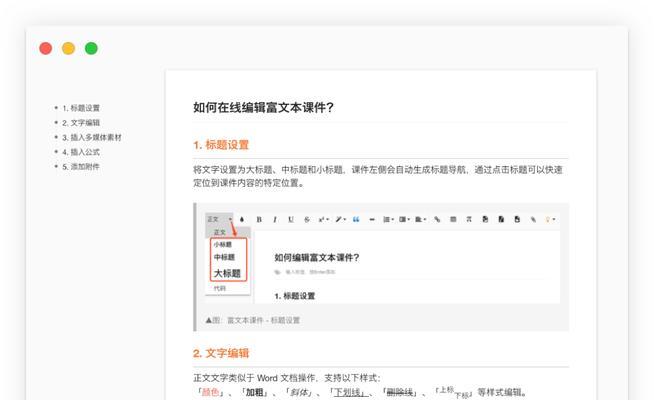Insert a table with grid icon
This screenshot has height=400, width=654.
453,219
